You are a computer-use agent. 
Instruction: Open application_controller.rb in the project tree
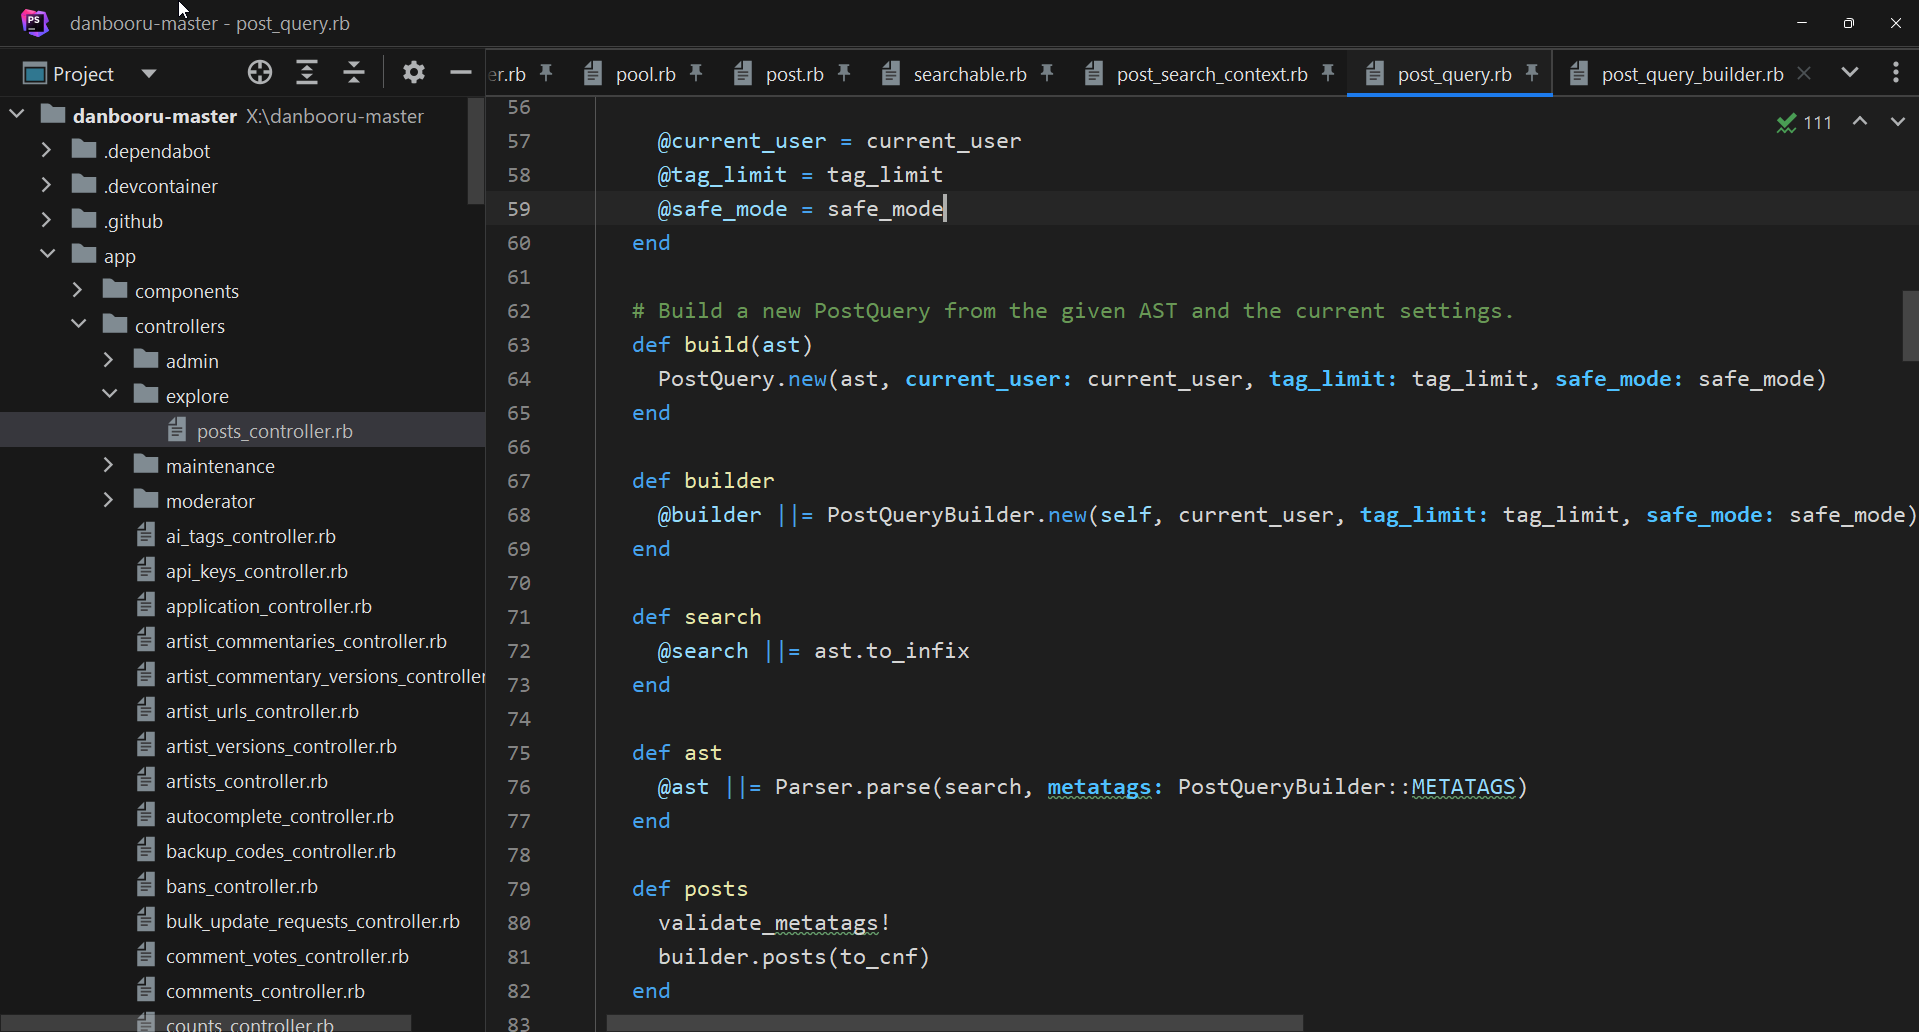268,606
